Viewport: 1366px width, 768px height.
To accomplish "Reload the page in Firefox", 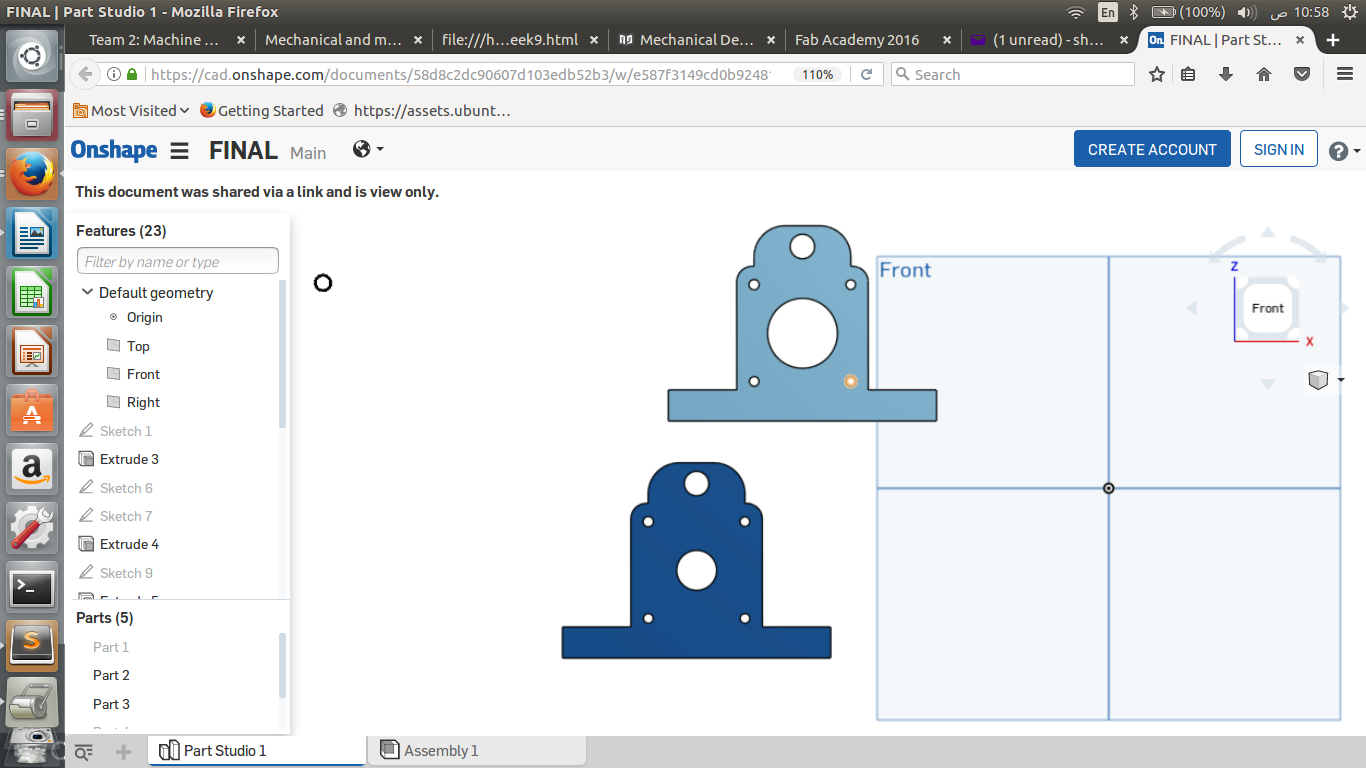I will [867, 74].
